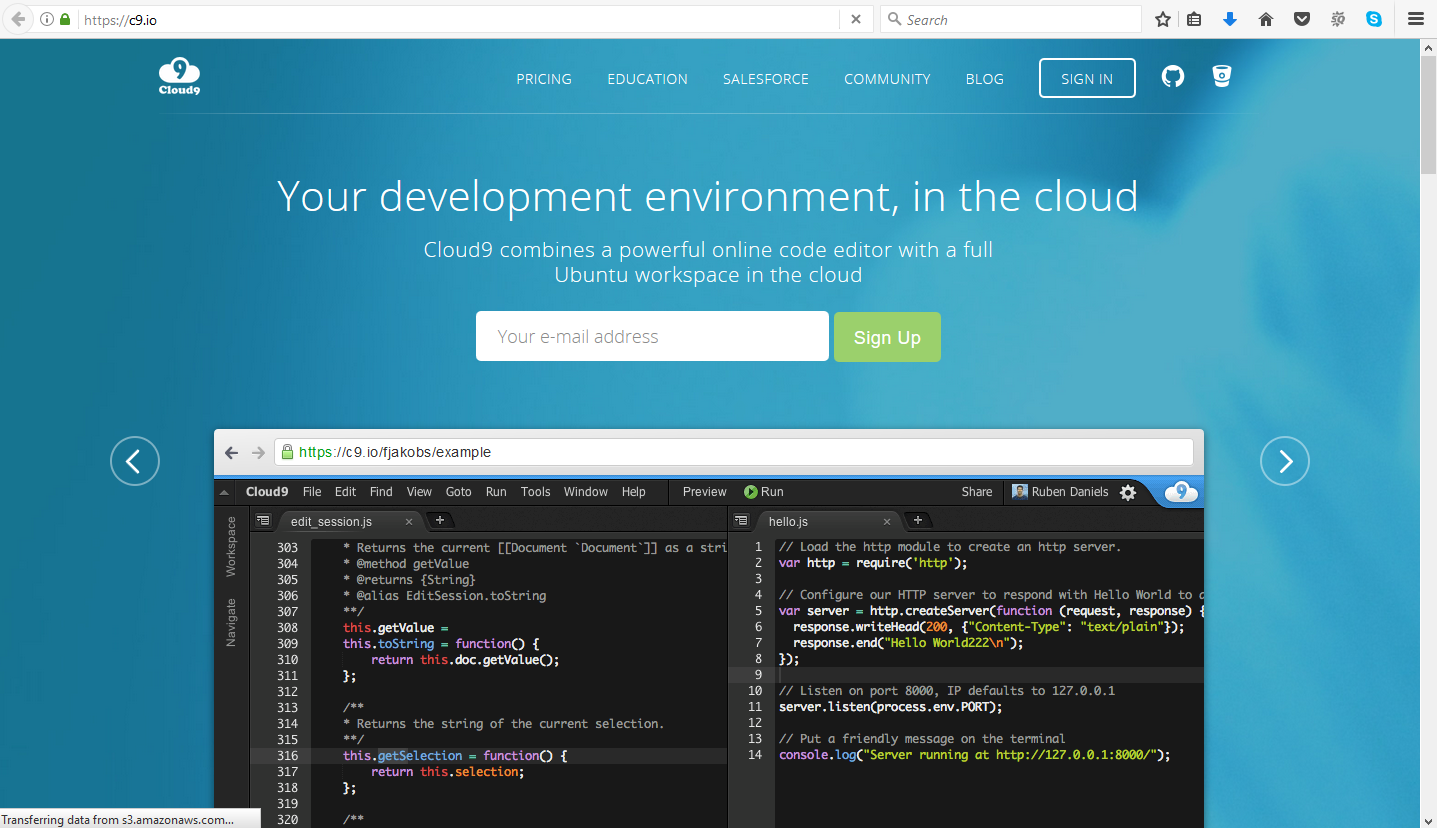
Task: Go to Firefox home page icon
Action: pyautogui.click(x=1266, y=19)
